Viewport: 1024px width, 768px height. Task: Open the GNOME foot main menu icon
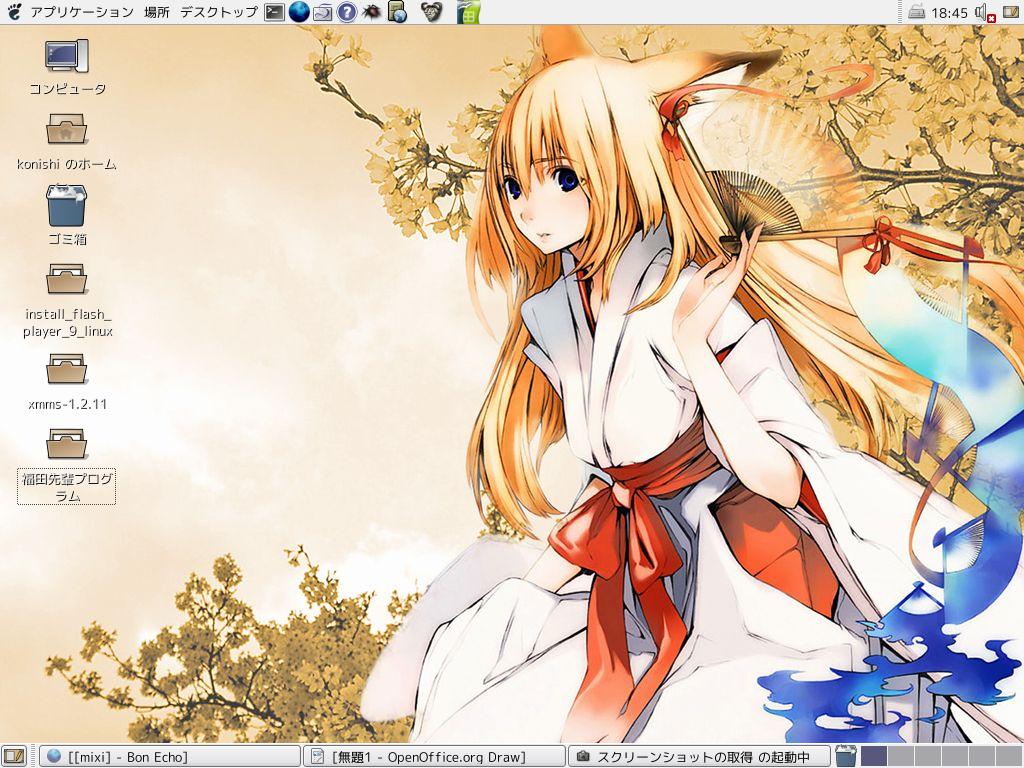[13, 12]
